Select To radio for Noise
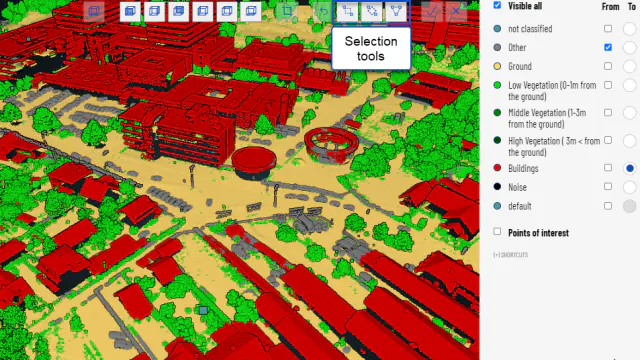640x360 pixels. [629, 187]
